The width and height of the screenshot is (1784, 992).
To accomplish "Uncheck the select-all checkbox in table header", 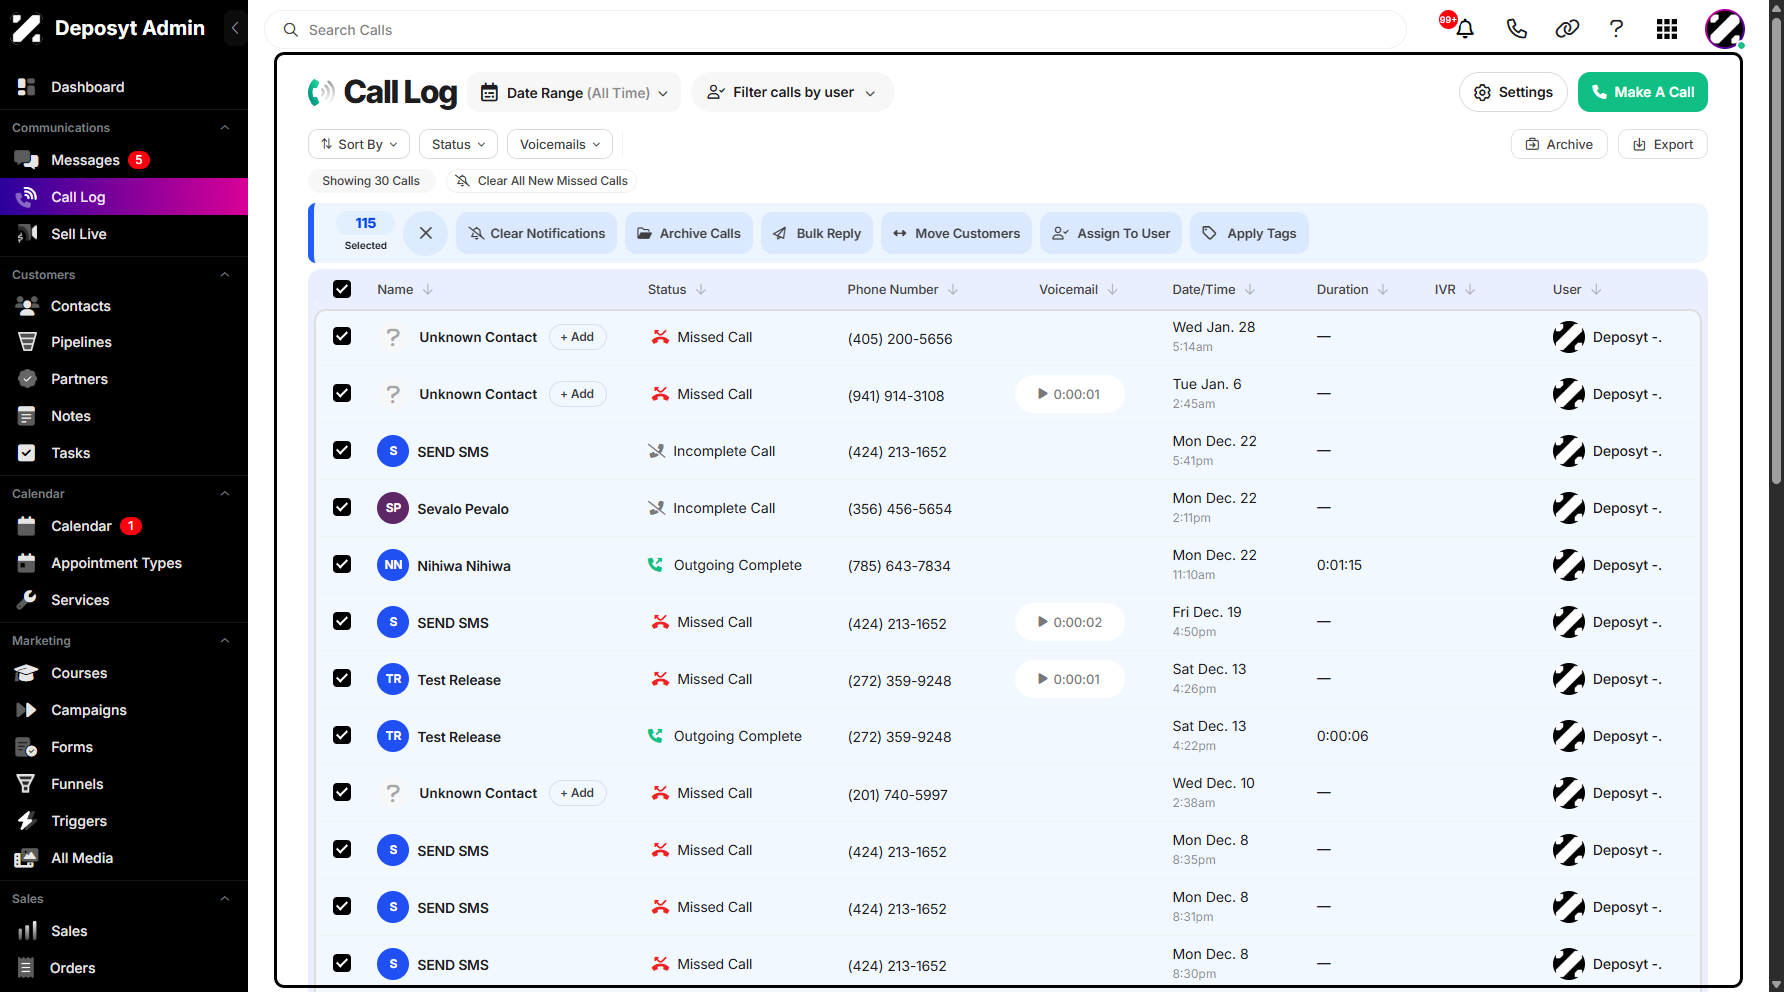I will coord(342,289).
